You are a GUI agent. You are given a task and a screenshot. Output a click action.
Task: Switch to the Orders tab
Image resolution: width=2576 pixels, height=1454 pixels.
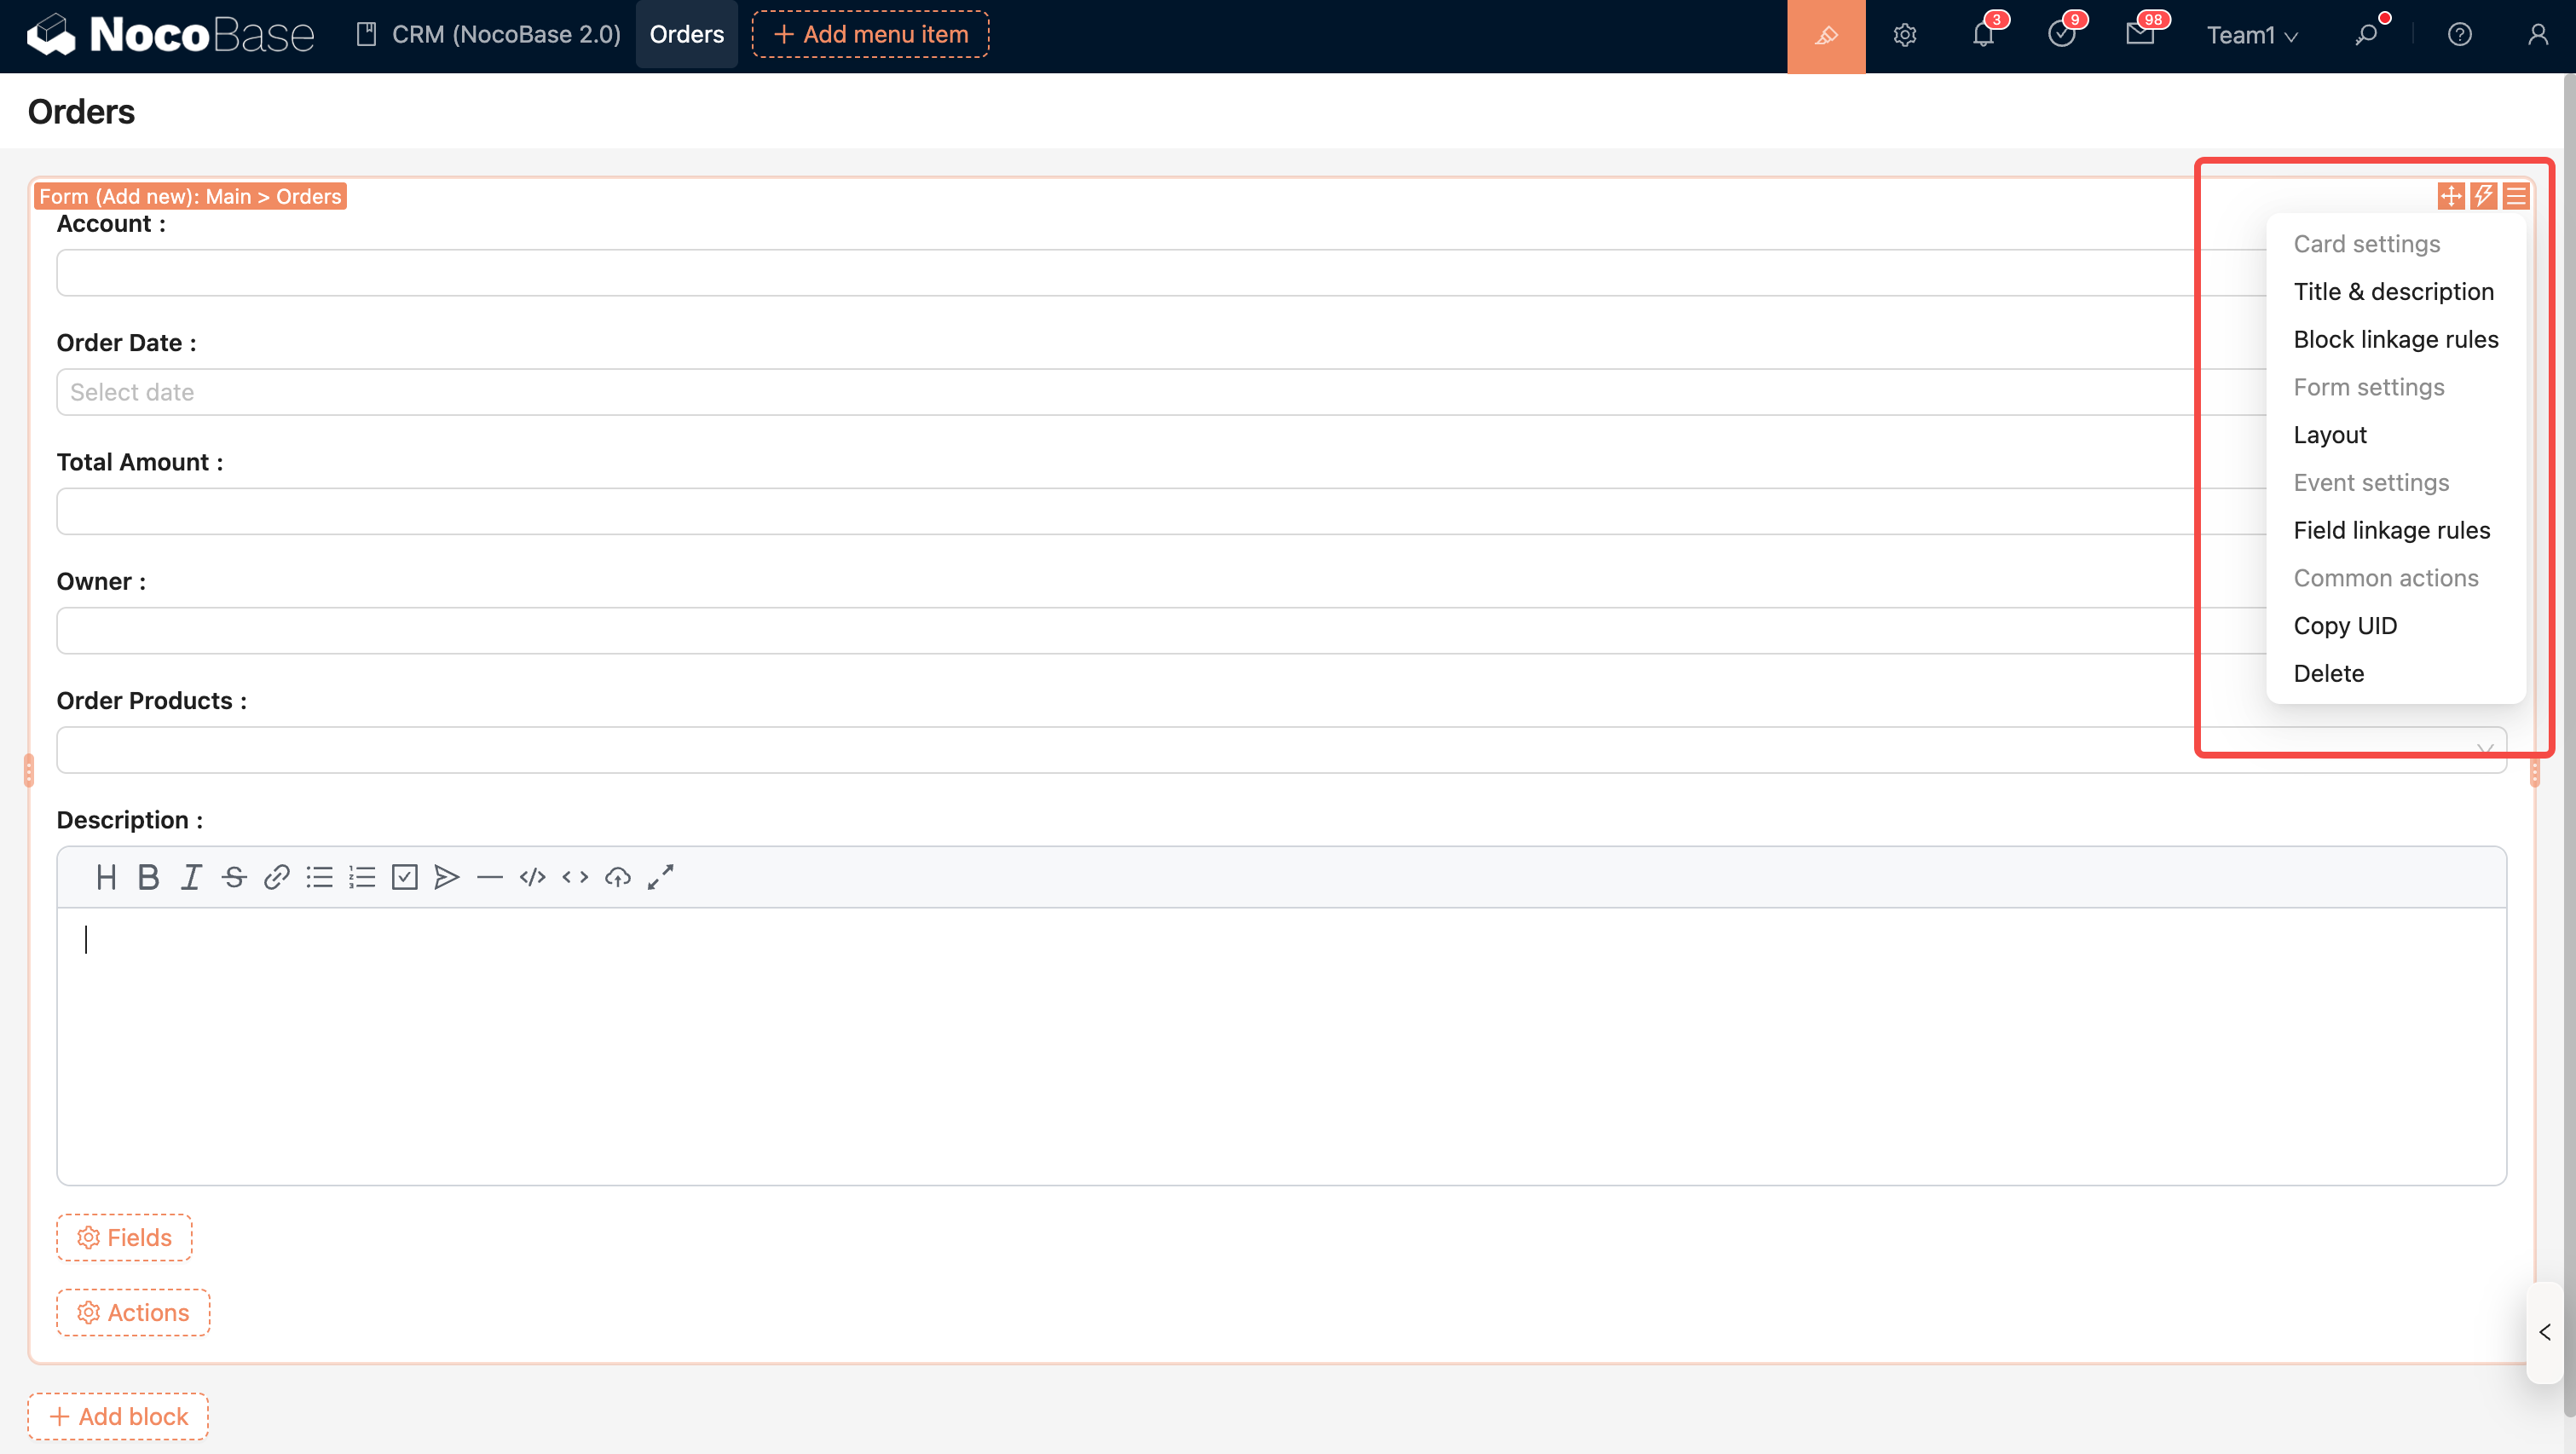[x=686, y=34]
